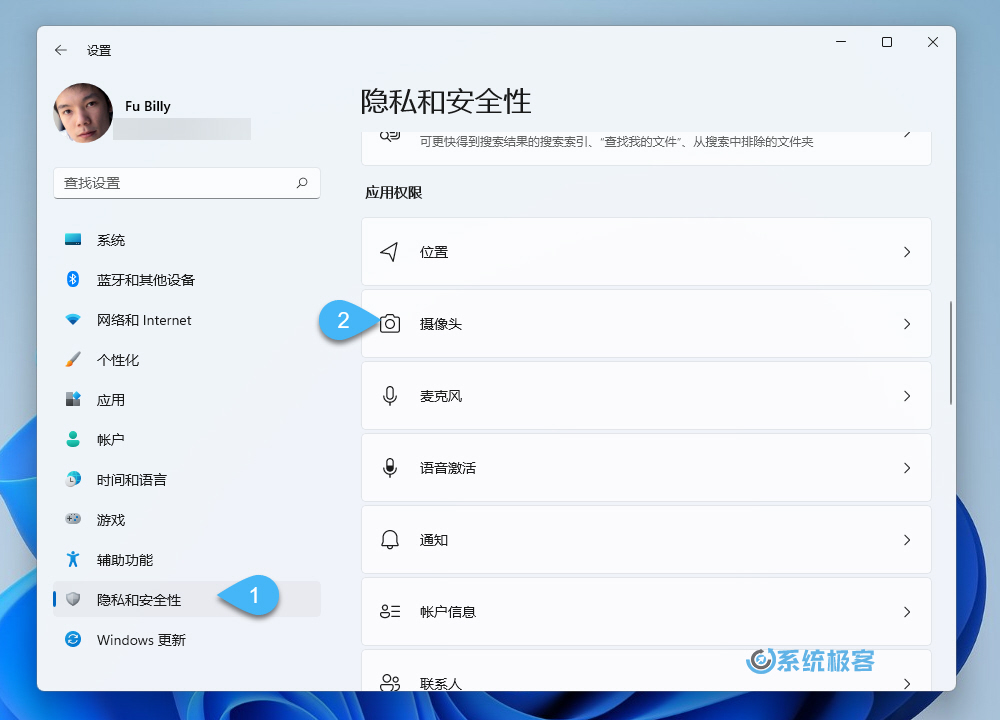Maximize the Settings window
Image resolution: width=1000 pixels, height=720 pixels.
tap(886, 42)
